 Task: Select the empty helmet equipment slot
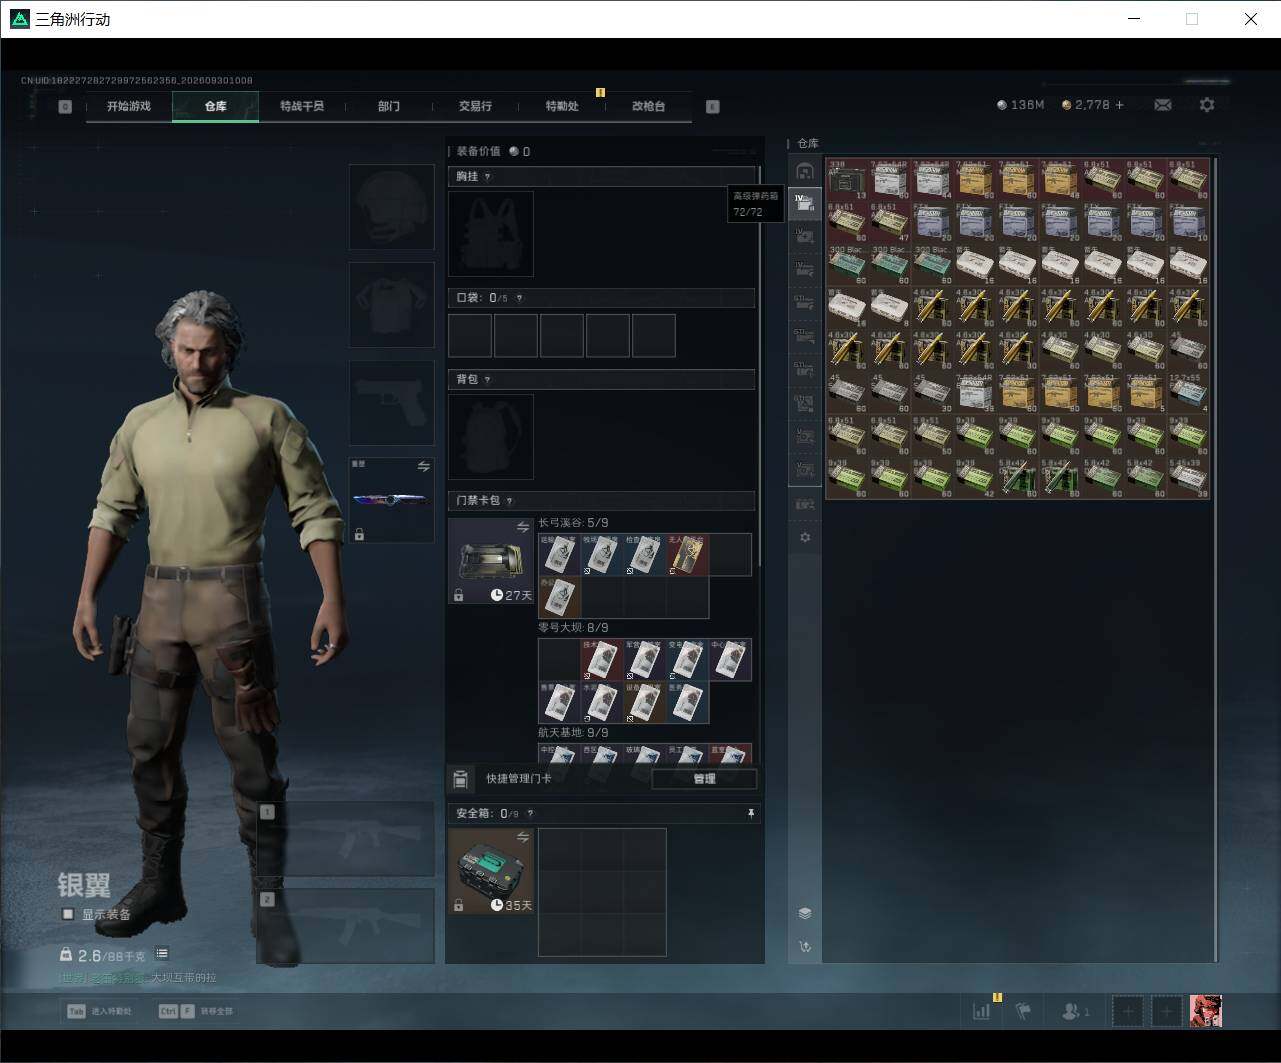coord(391,207)
